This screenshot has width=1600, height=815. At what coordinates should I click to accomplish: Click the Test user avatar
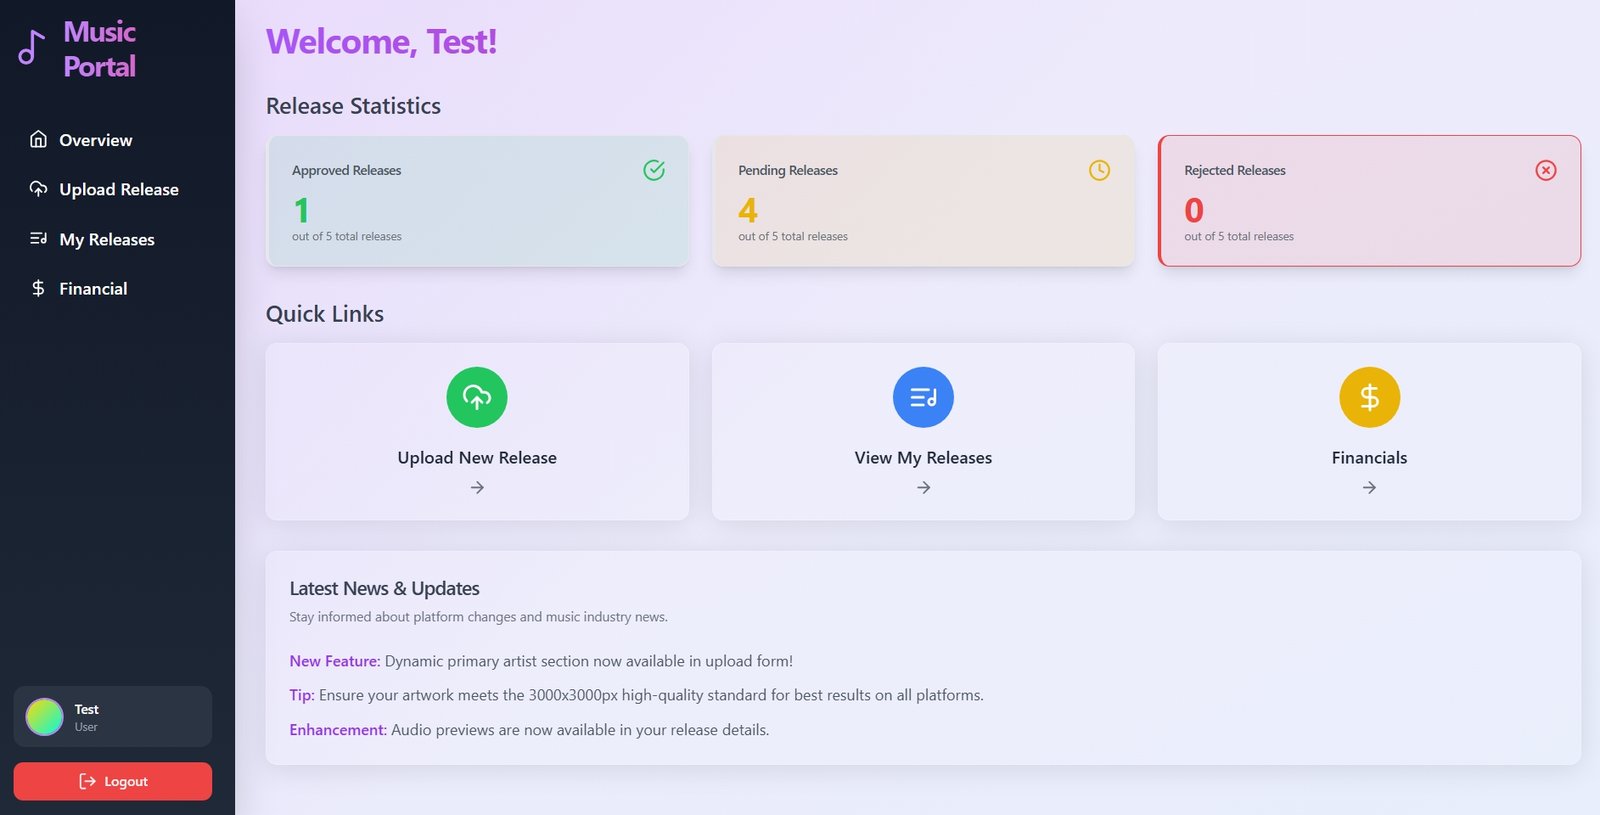pyautogui.click(x=44, y=717)
